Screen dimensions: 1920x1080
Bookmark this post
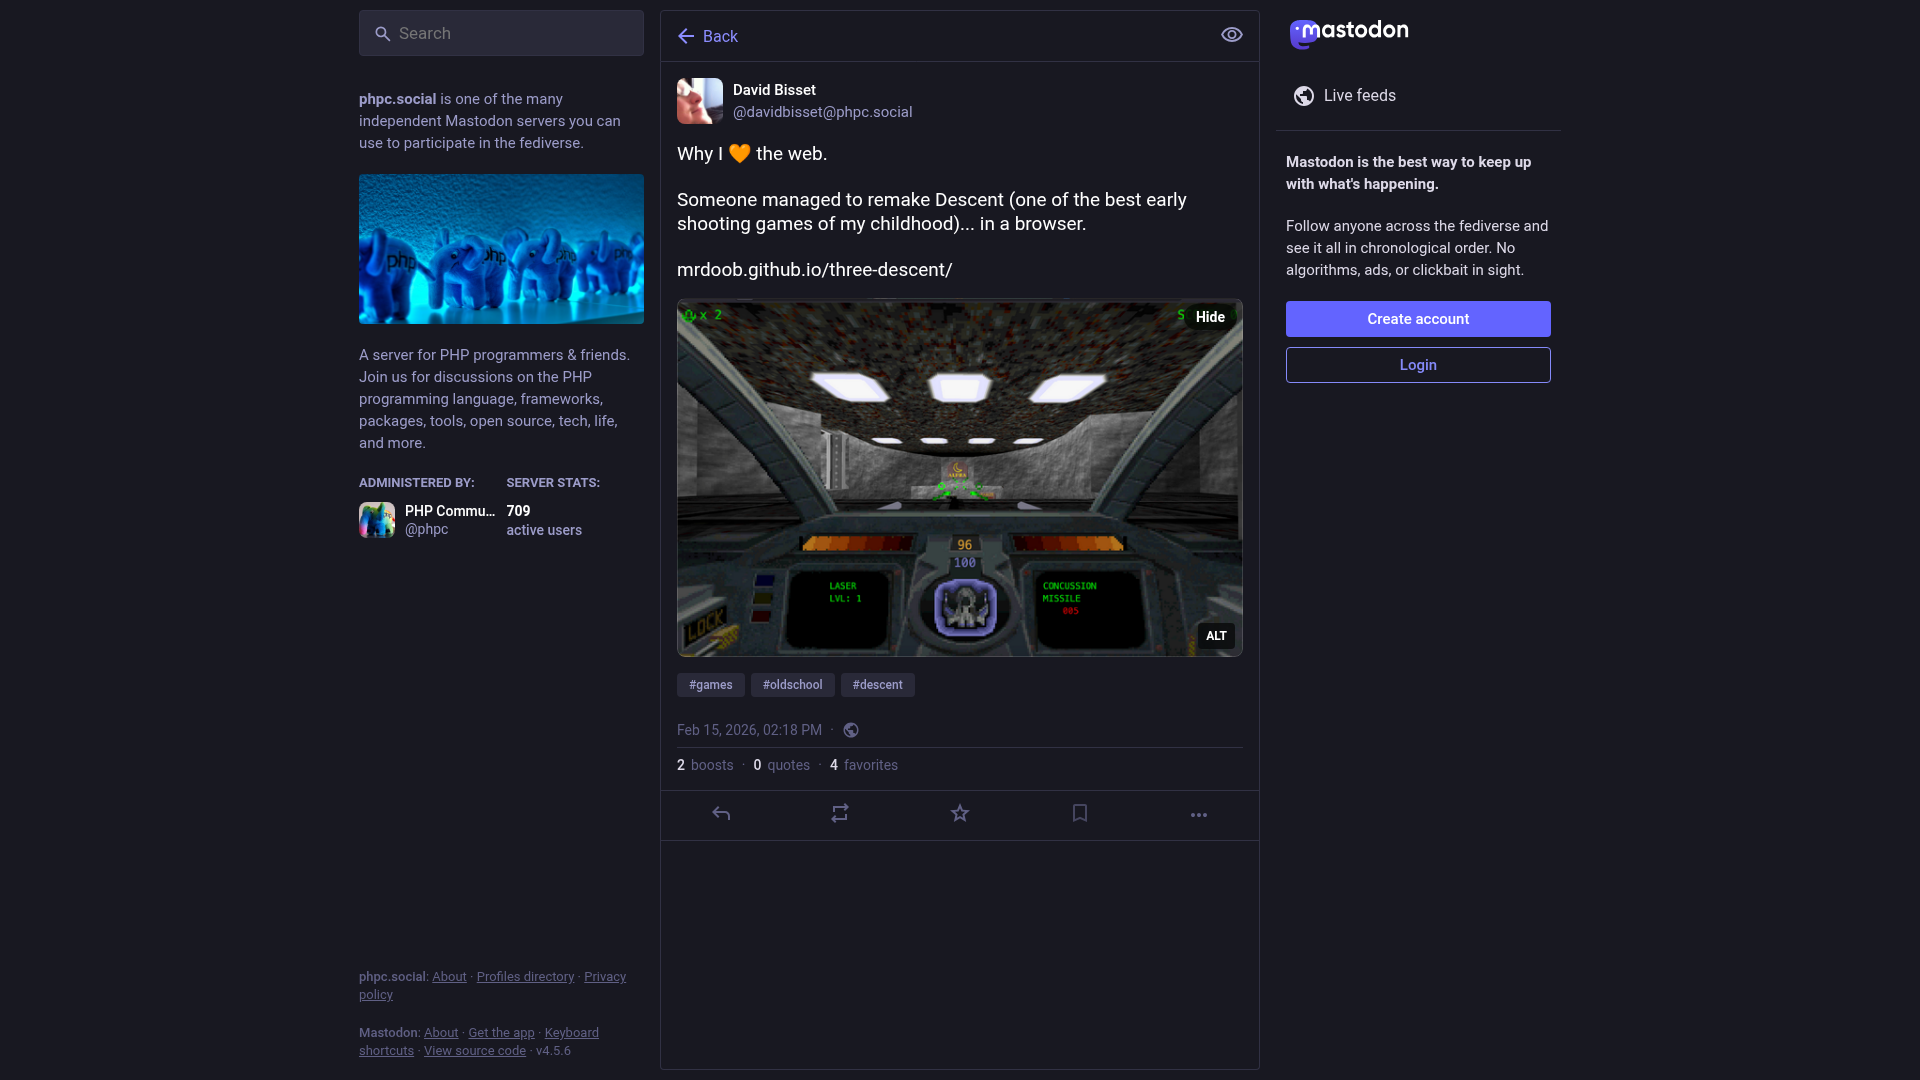(1080, 814)
